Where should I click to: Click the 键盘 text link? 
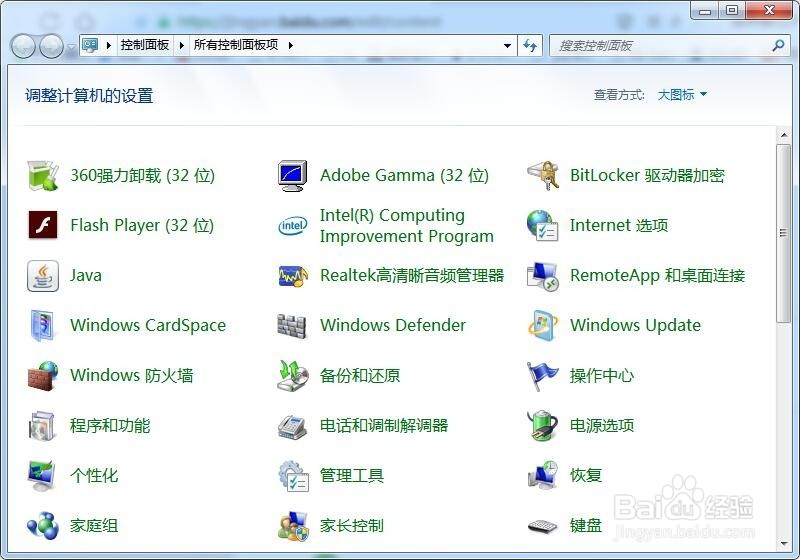pos(586,525)
